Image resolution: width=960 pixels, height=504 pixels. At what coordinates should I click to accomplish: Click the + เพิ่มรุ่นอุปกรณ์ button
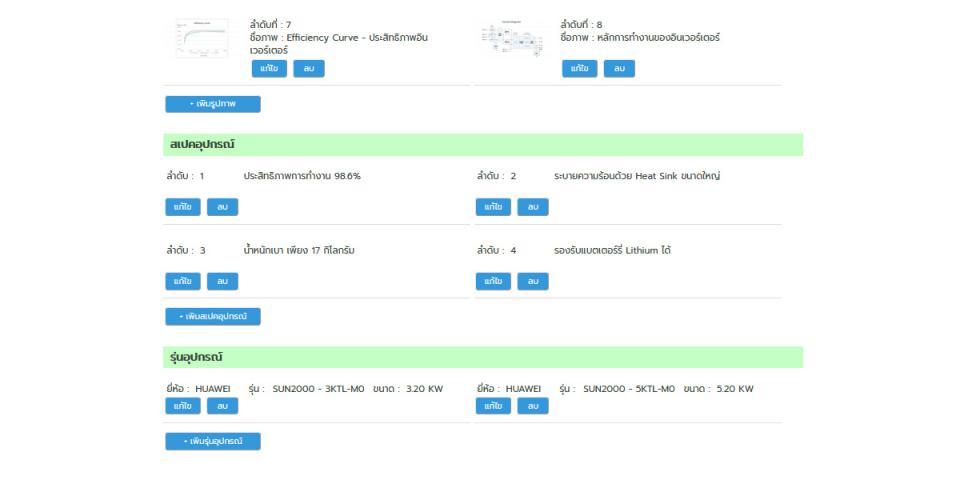point(213,442)
